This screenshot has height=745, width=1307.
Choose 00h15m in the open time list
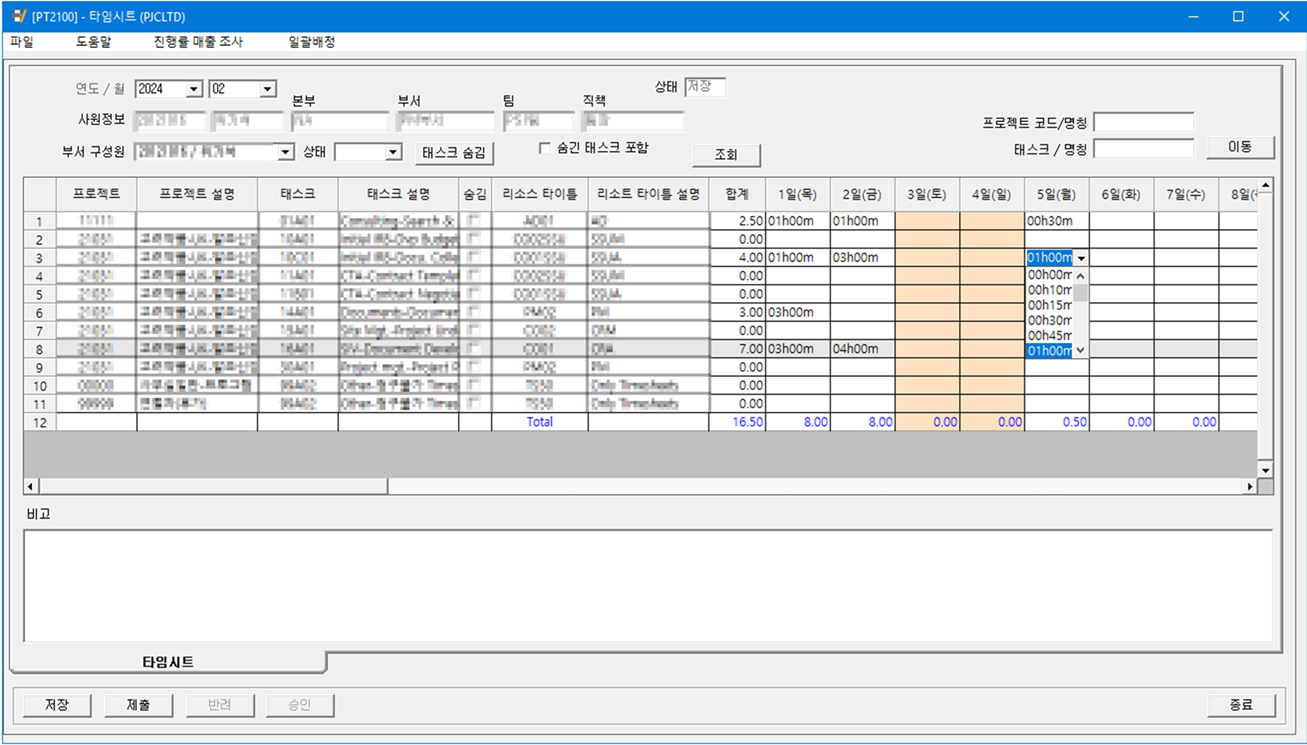pyautogui.click(x=1050, y=305)
